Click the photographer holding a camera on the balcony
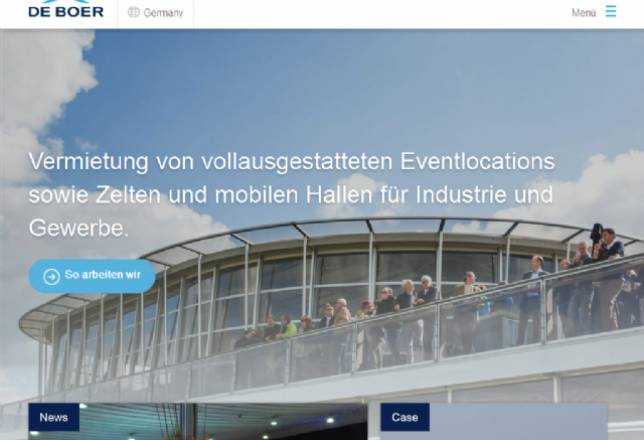This screenshot has width=644, height=440. pos(606,277)
